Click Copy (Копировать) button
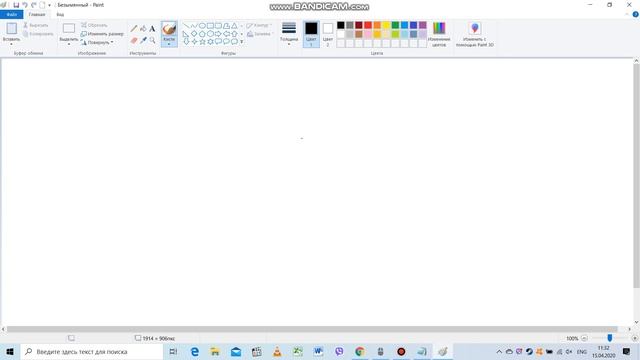Screen dimensions: 640x360 pos(38,34)
